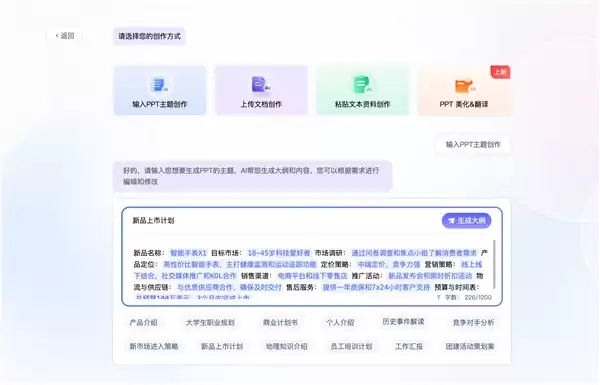600x385 pixels.
Task: Select the 商业计划书 topic suggestion
Action: pos(280,323)
